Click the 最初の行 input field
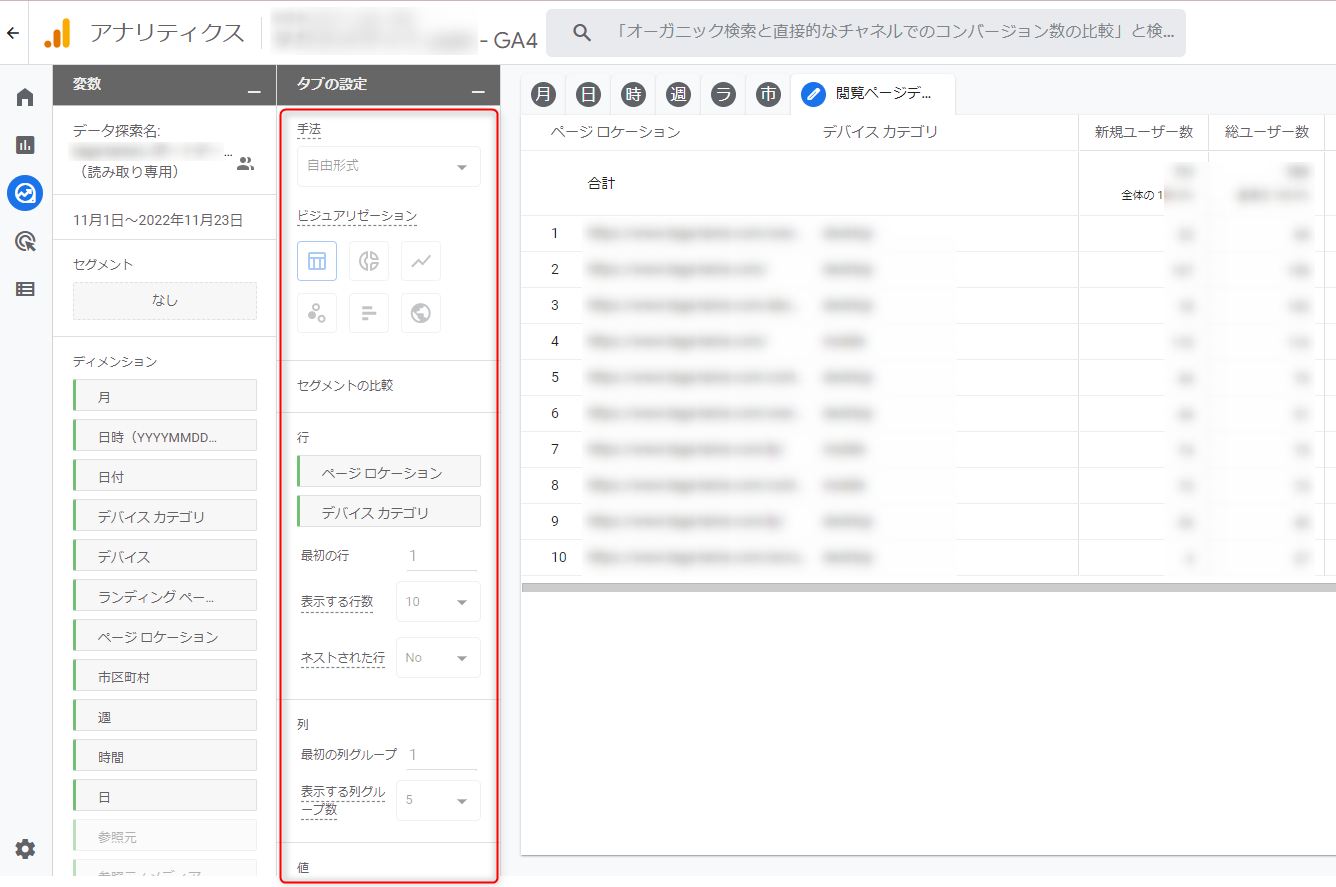Image resolution: width=1336 pixels, height=887 pixels. point(442,555)
